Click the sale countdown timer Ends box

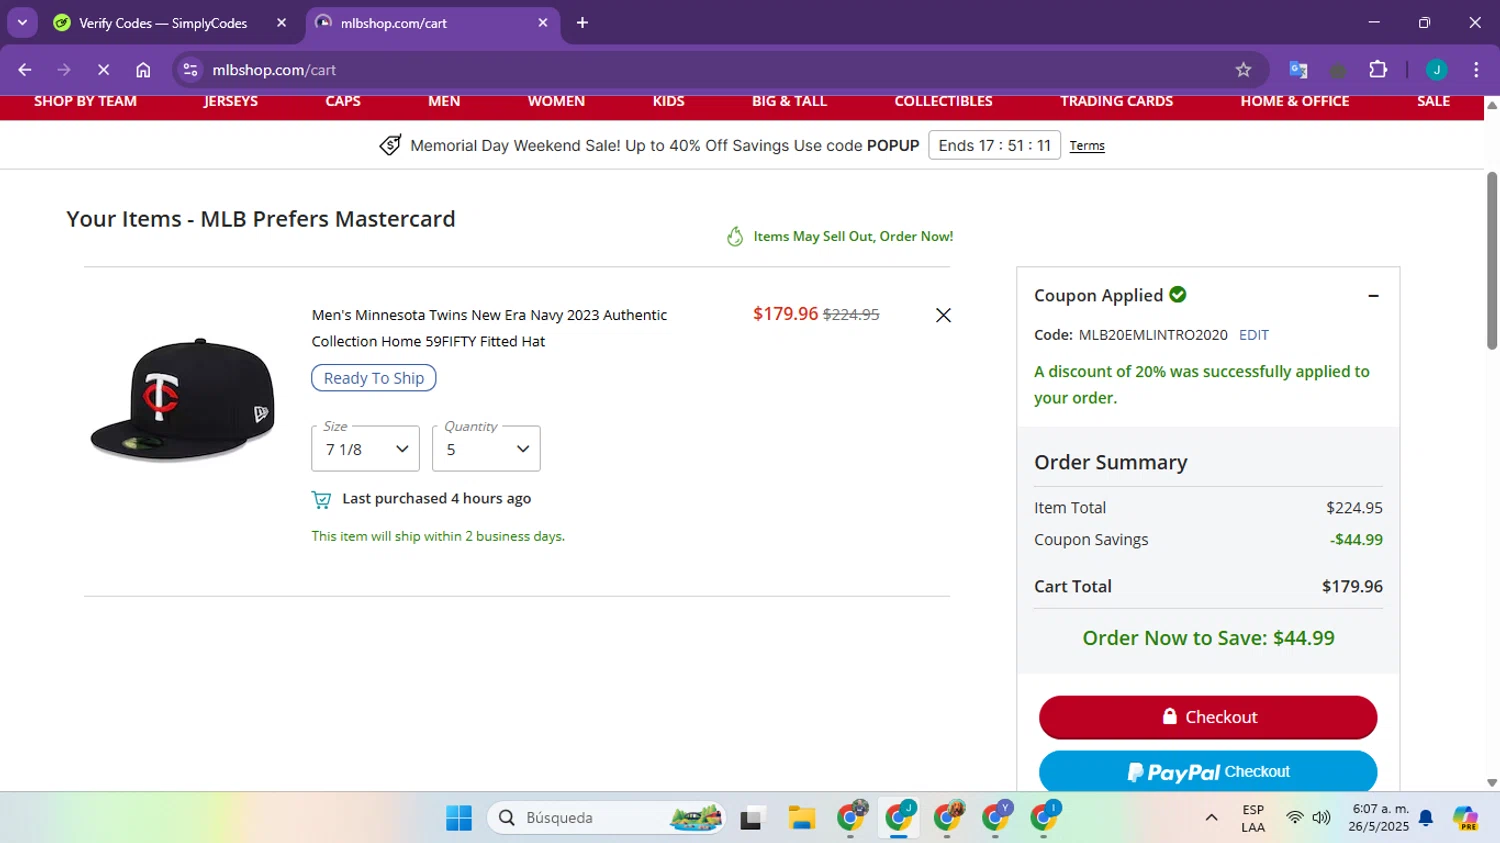(x=994, y=145)
